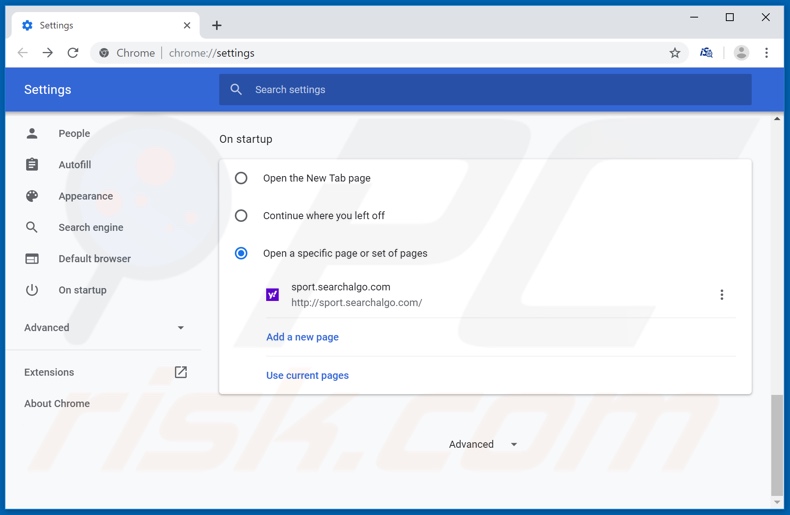Click the sport.searchalgo.com page title

click(x=341, y=287)
